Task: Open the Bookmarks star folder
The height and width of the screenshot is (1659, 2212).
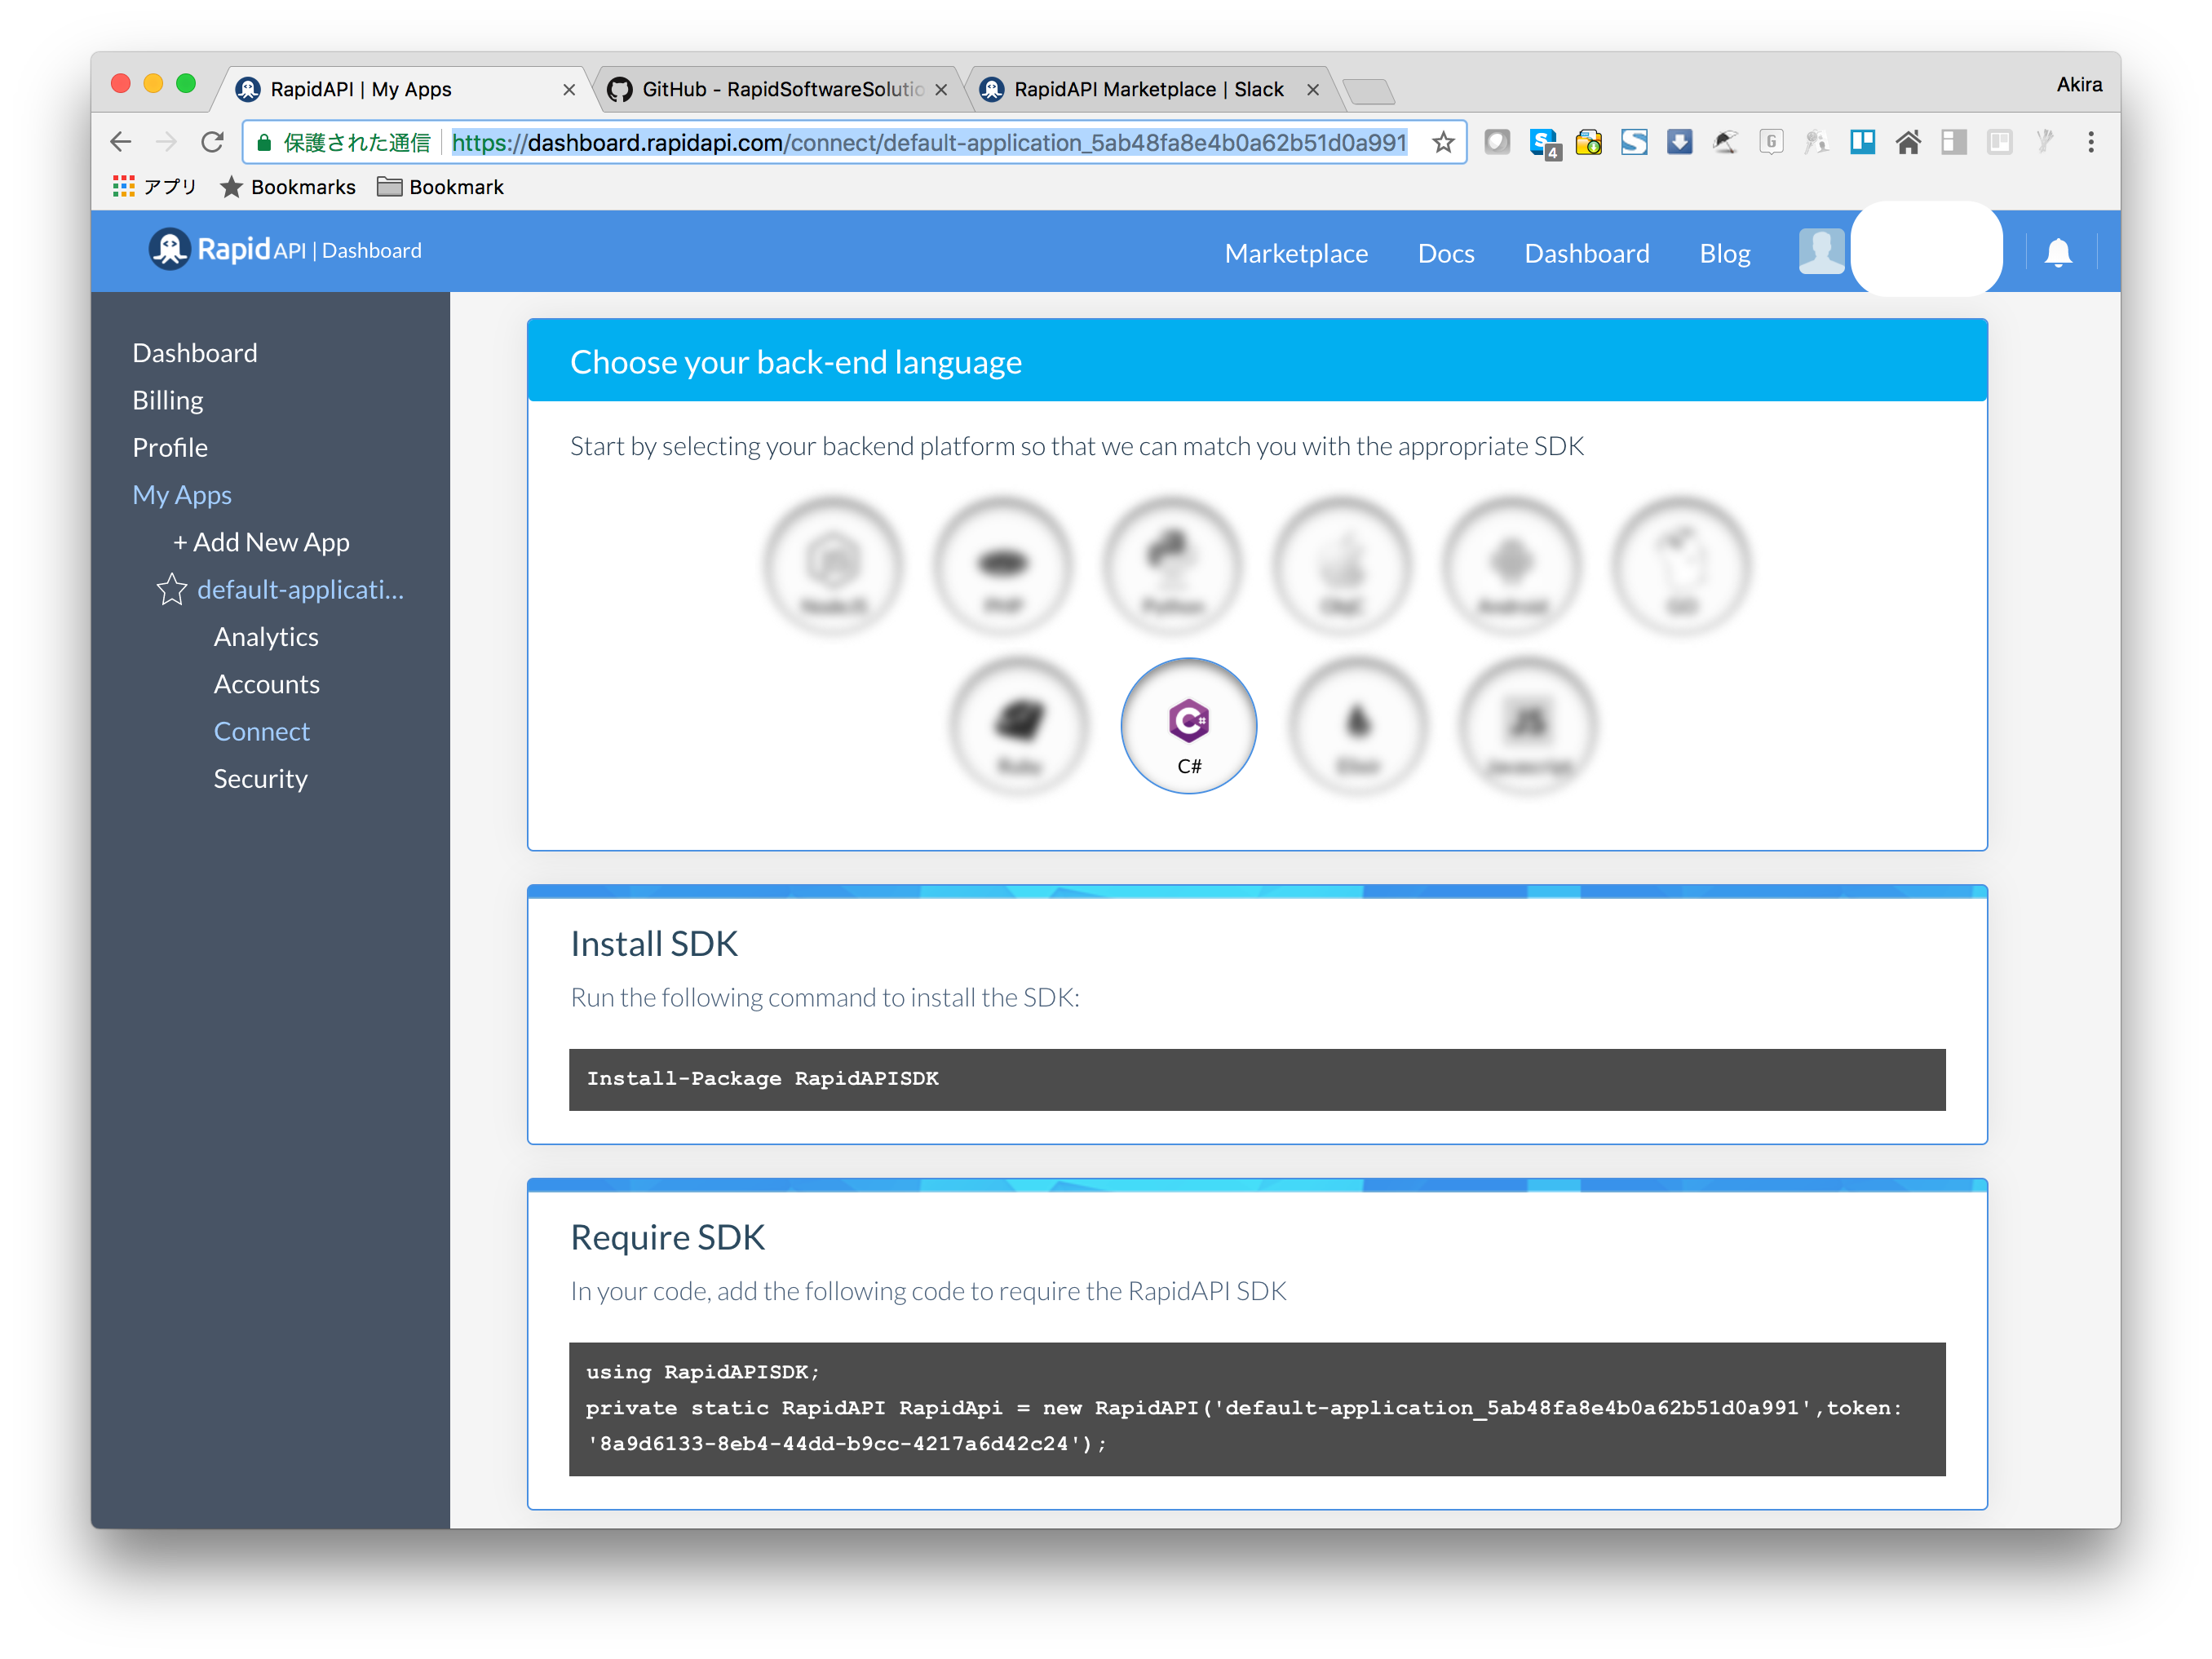Action: coord(288,187)
